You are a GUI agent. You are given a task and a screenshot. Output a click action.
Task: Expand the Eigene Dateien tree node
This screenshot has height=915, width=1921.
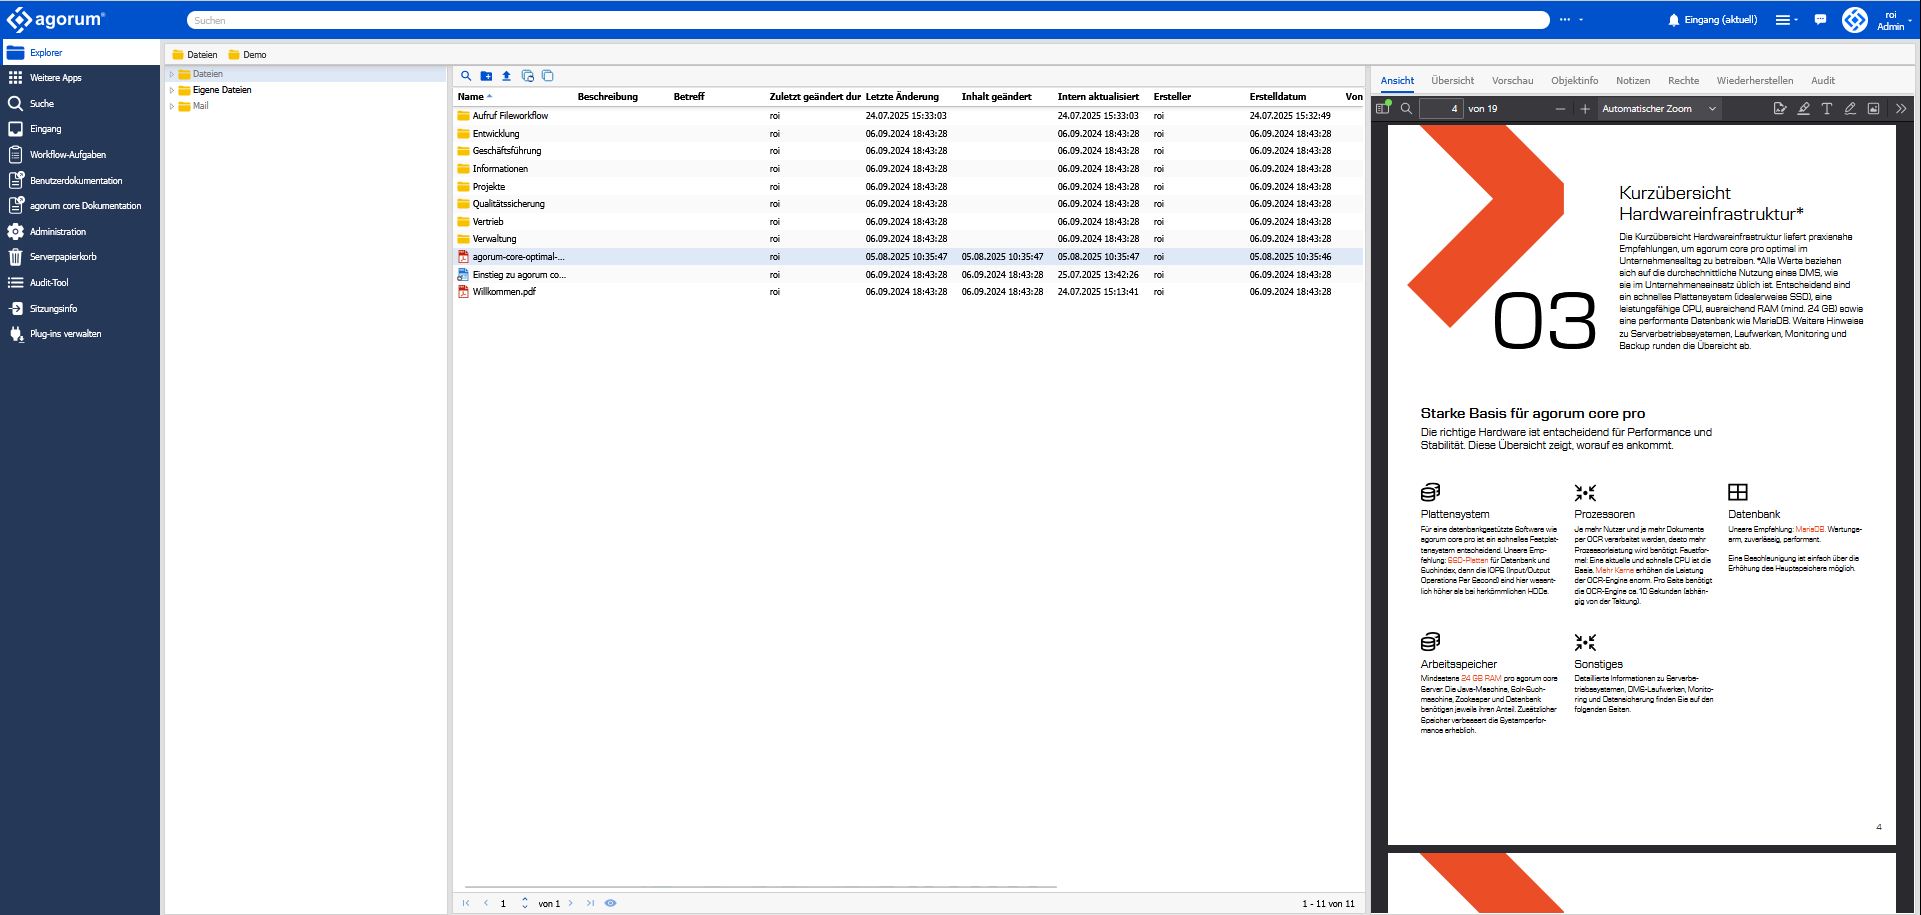[x=172, y=90]
